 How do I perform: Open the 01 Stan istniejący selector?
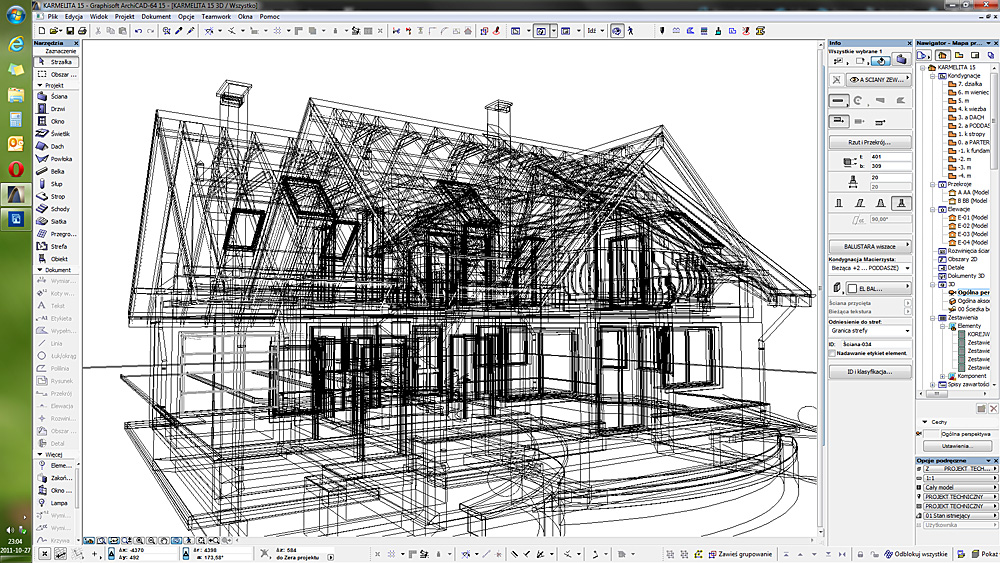pos(960,515)
